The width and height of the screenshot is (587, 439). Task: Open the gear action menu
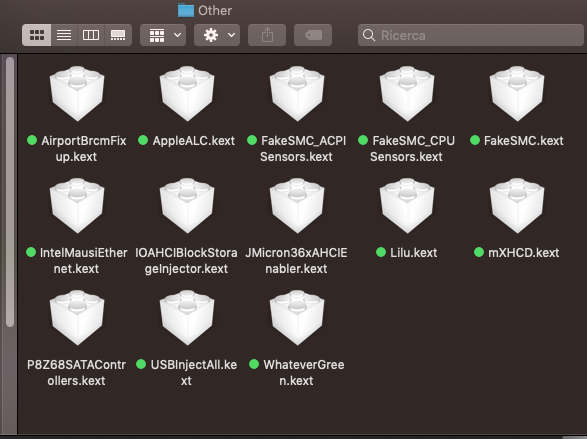coord(217,35)
